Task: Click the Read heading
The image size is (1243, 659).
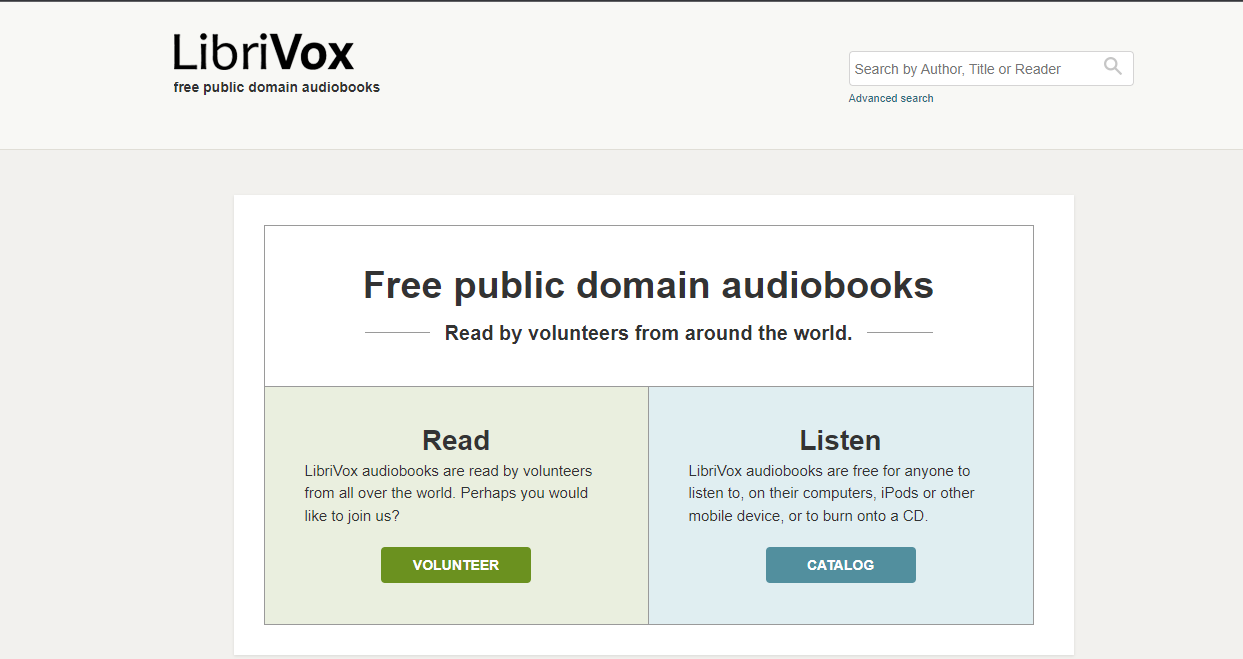Action: tap(456, 440)
